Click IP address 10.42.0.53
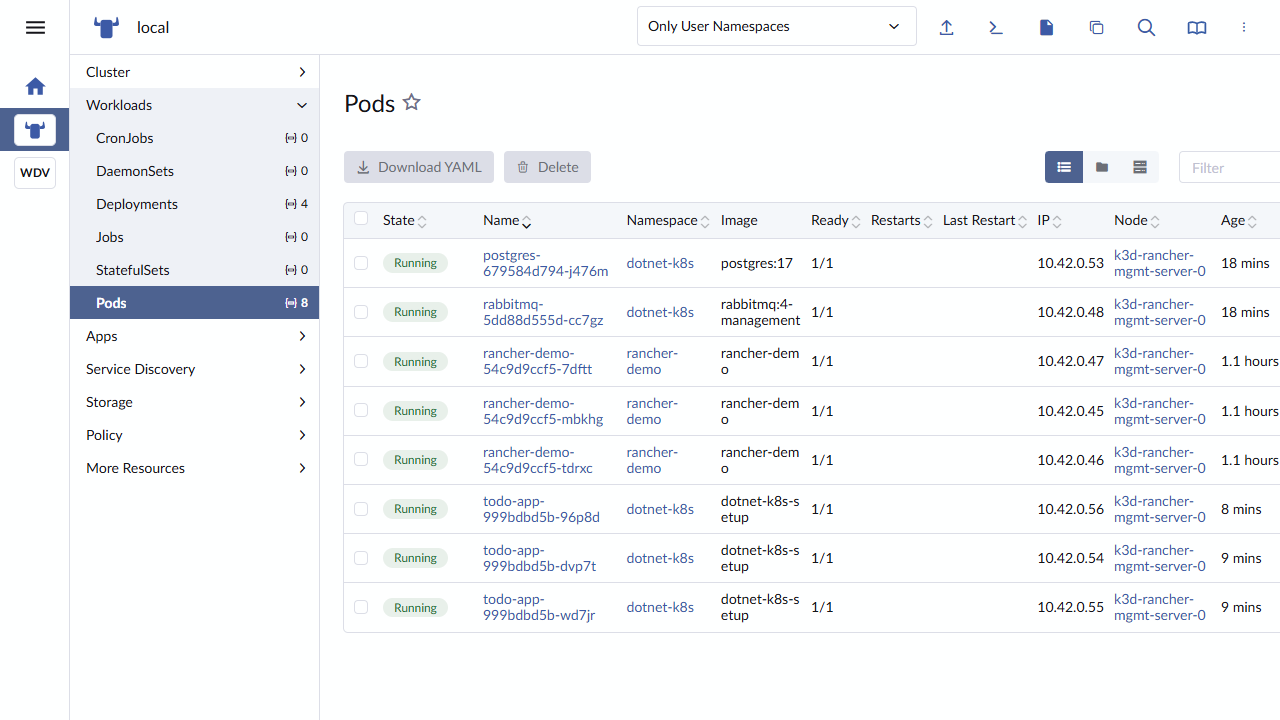 [x=1070, y=263]
